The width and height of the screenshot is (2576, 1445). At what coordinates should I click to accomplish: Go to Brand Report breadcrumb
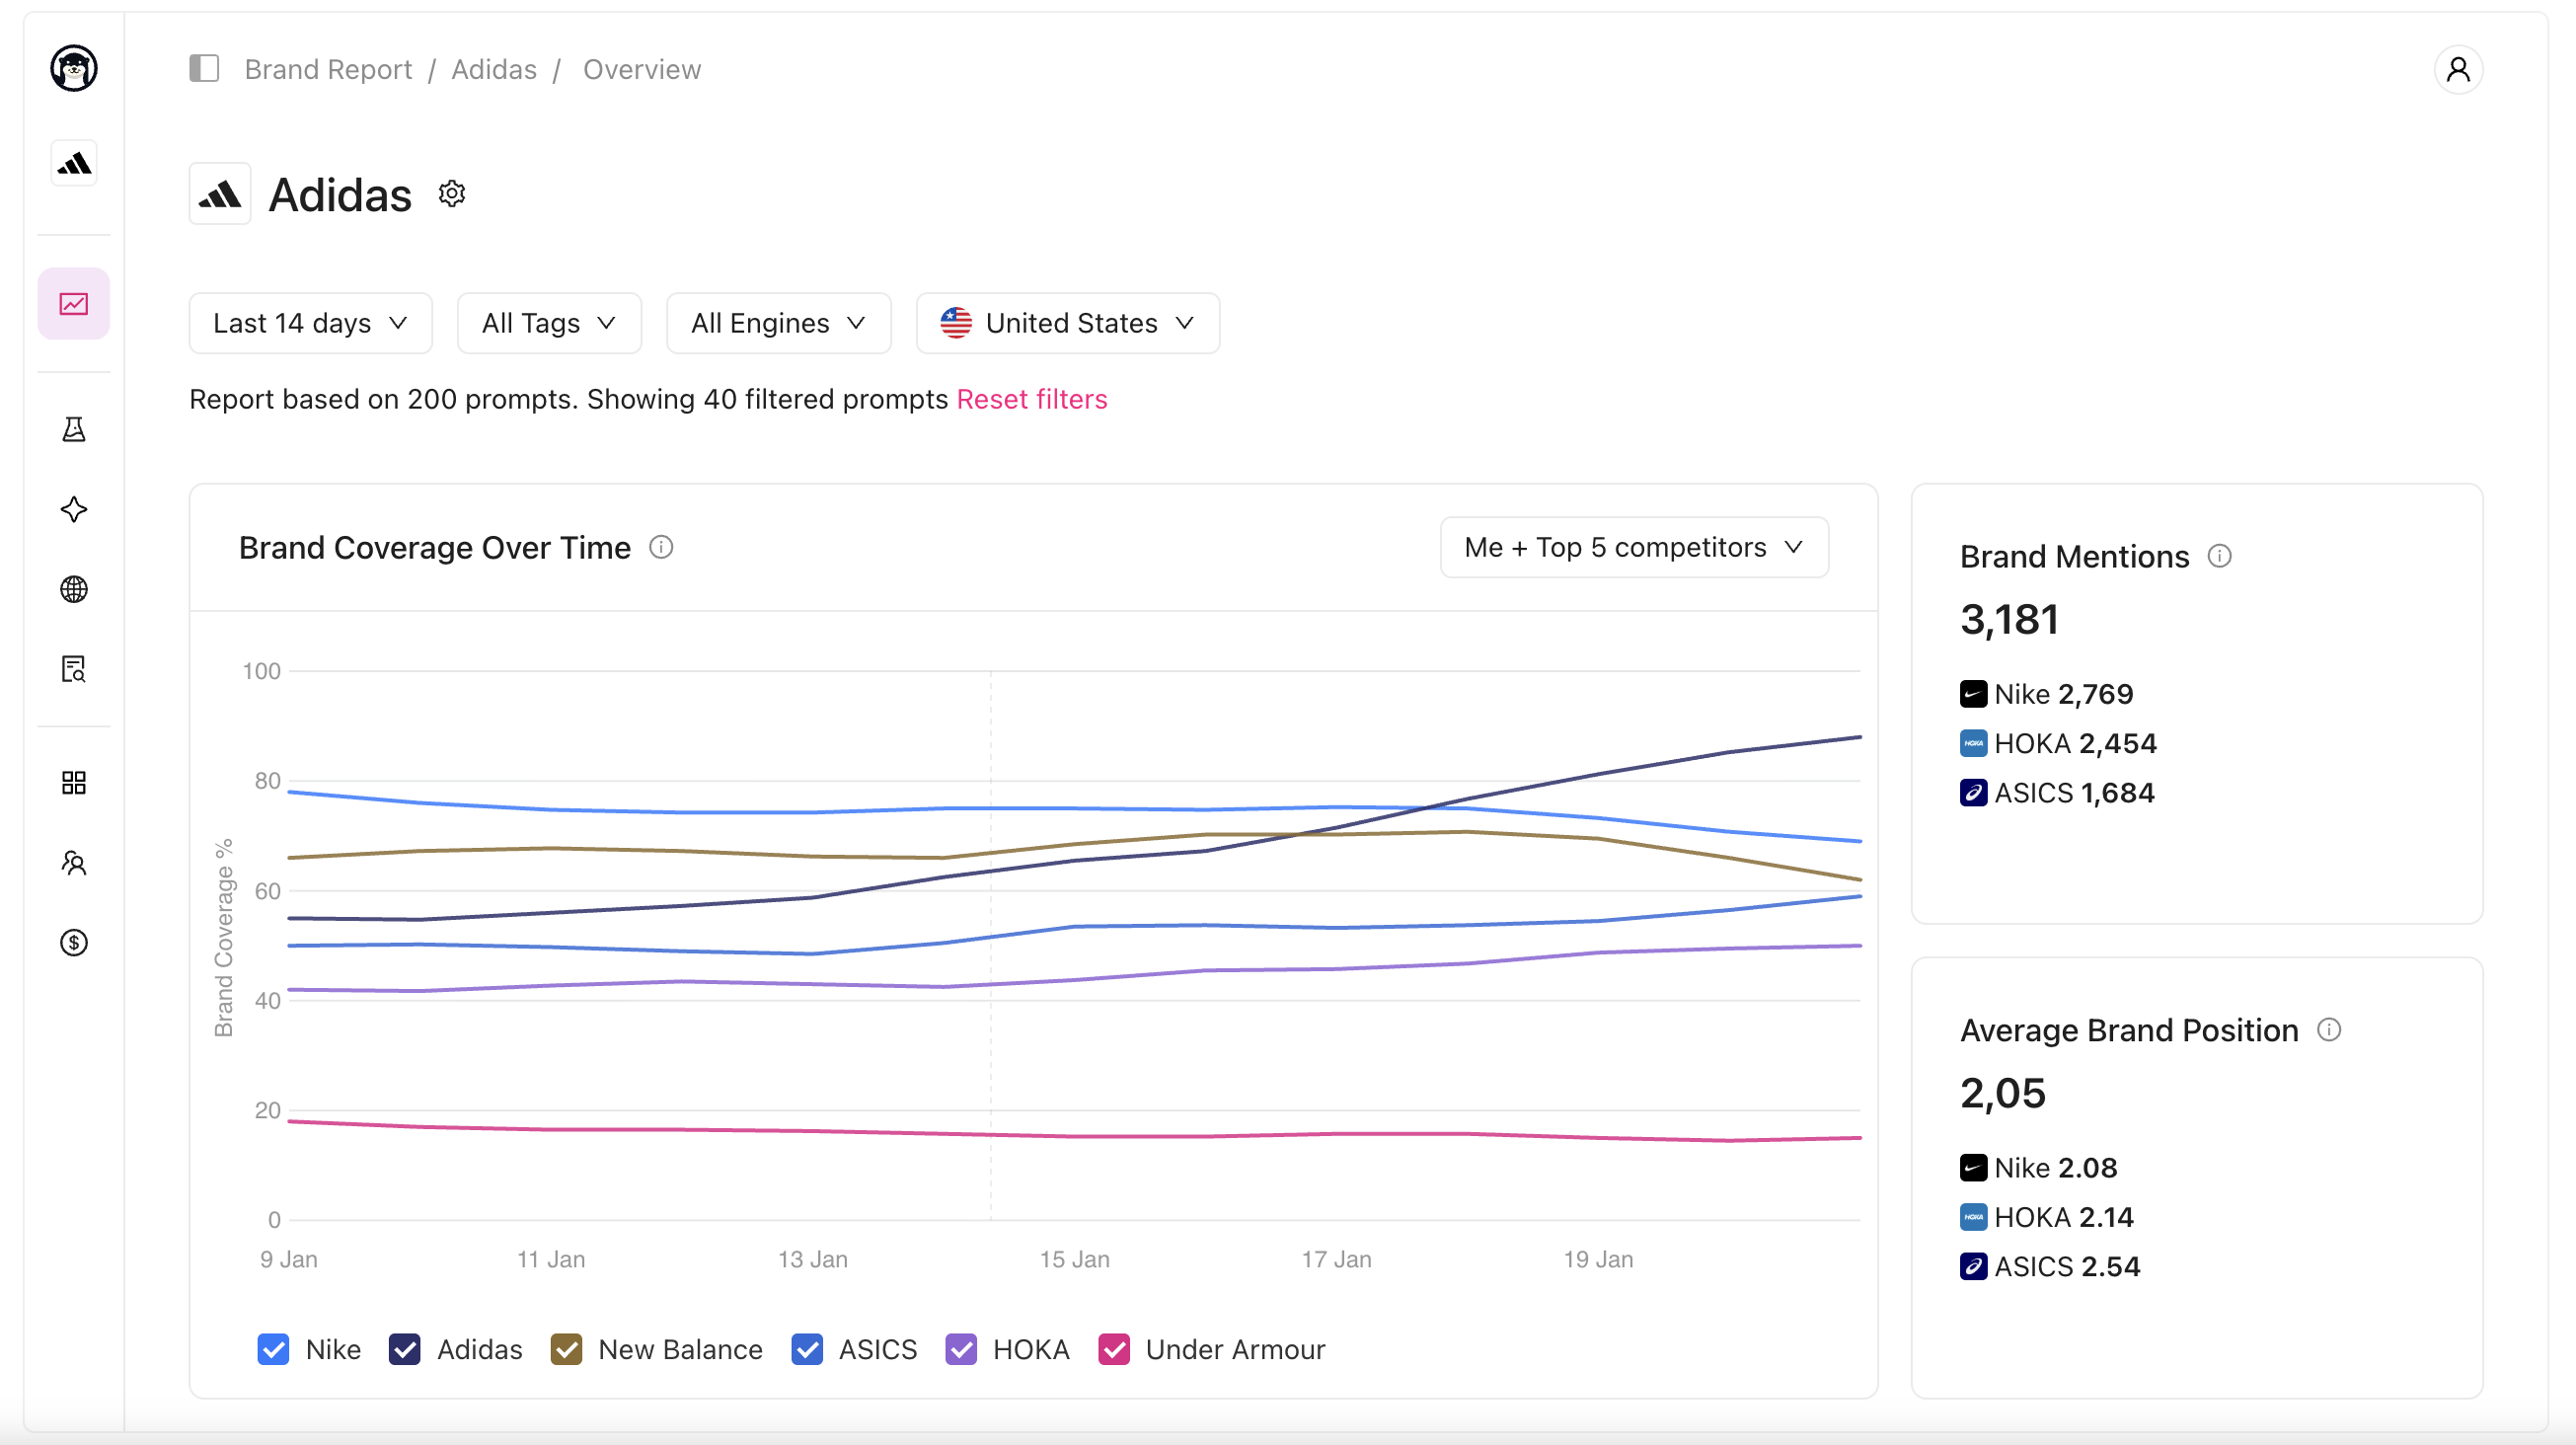click(x=328, y=69)
